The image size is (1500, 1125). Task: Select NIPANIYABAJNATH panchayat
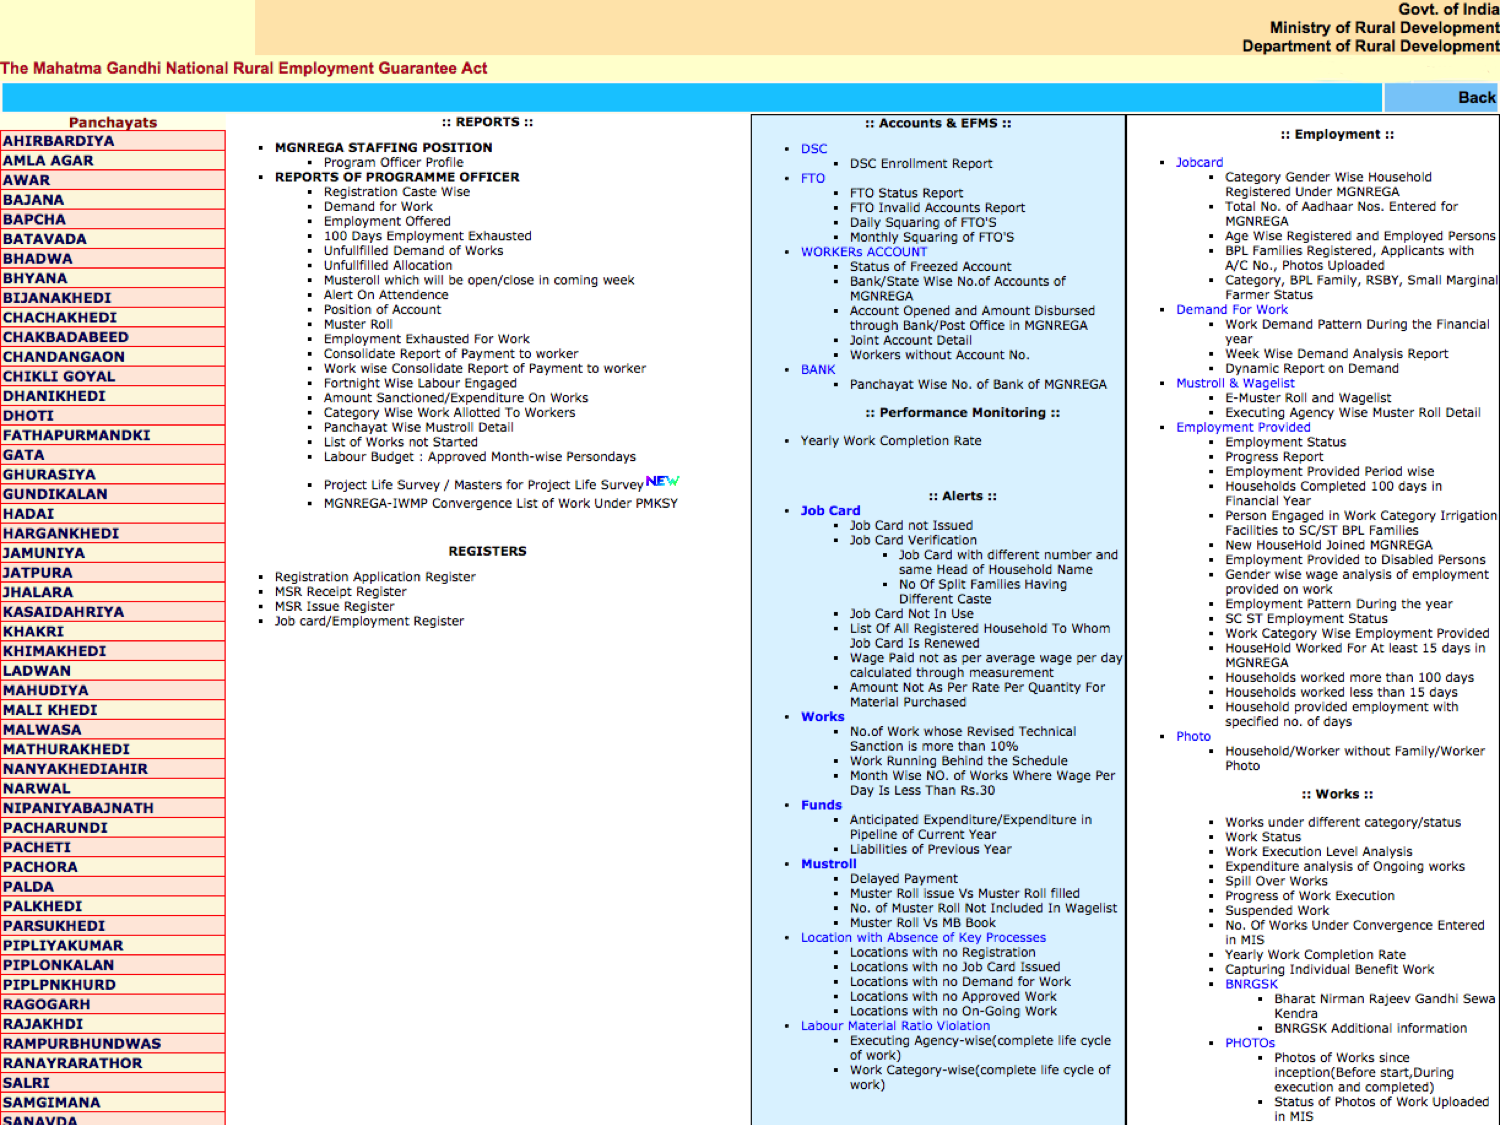click(x=78, y=808)
